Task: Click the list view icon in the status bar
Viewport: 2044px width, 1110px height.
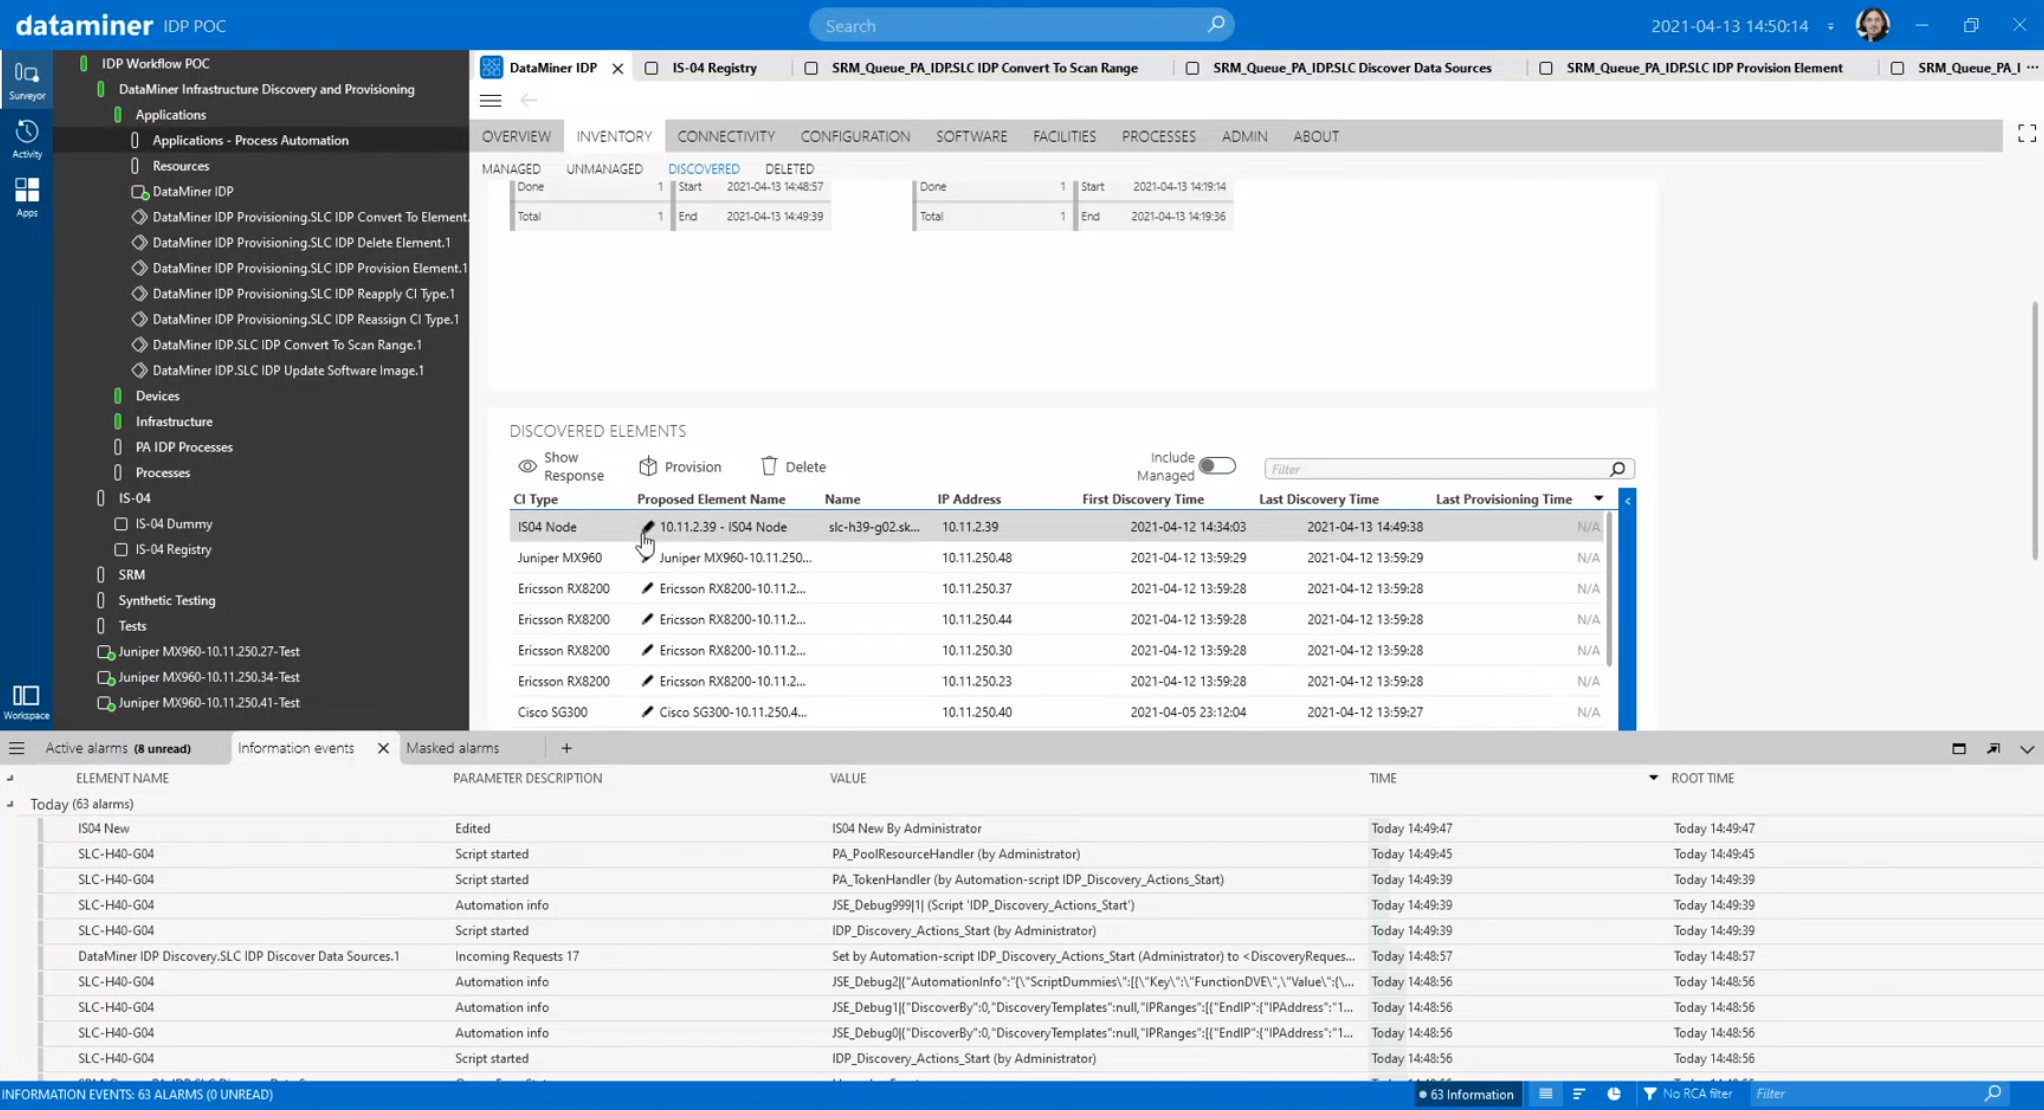Action: [x=1546, y=1094]
